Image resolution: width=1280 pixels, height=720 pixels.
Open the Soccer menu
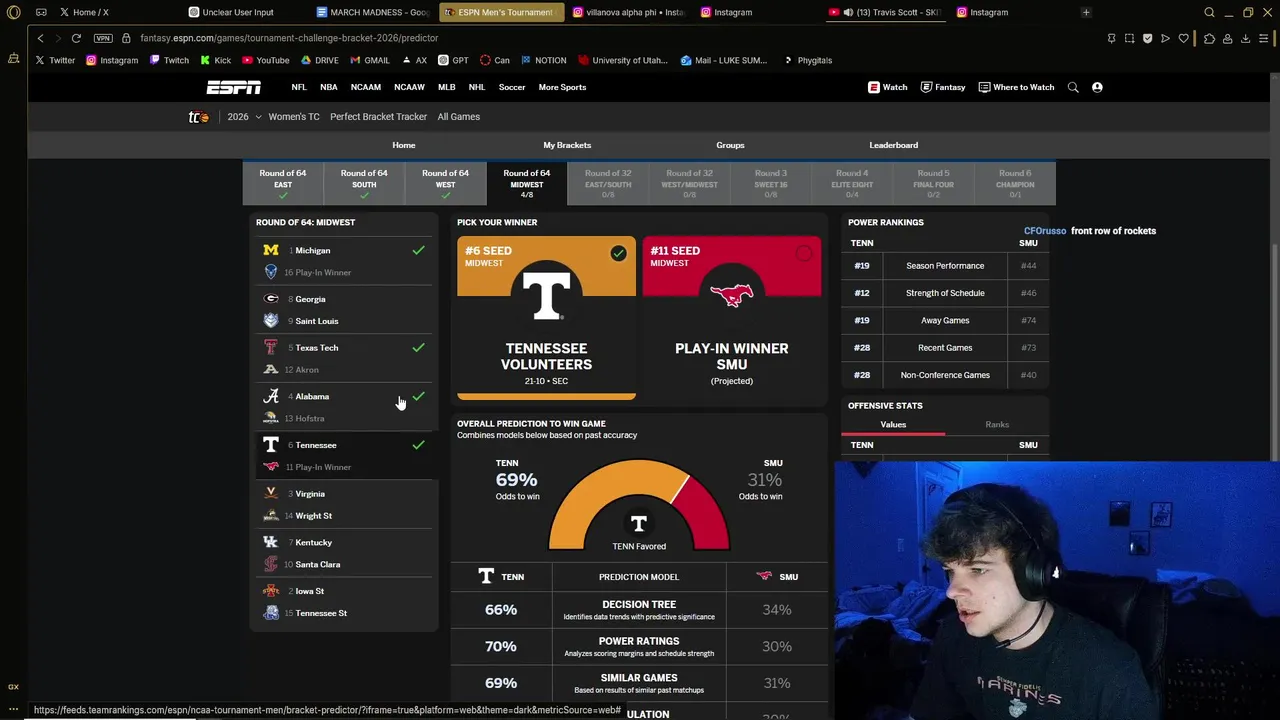(512, 87)
